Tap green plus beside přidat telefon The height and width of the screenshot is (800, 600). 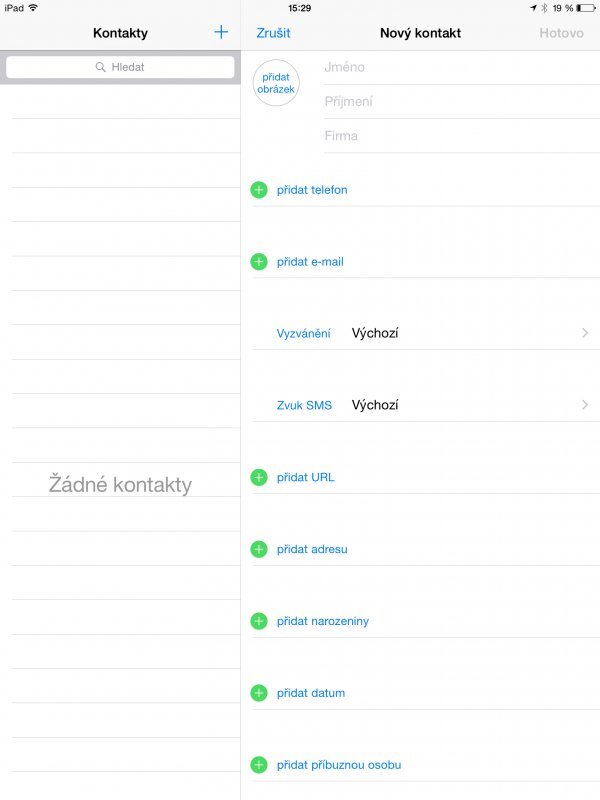coord(259,190)
